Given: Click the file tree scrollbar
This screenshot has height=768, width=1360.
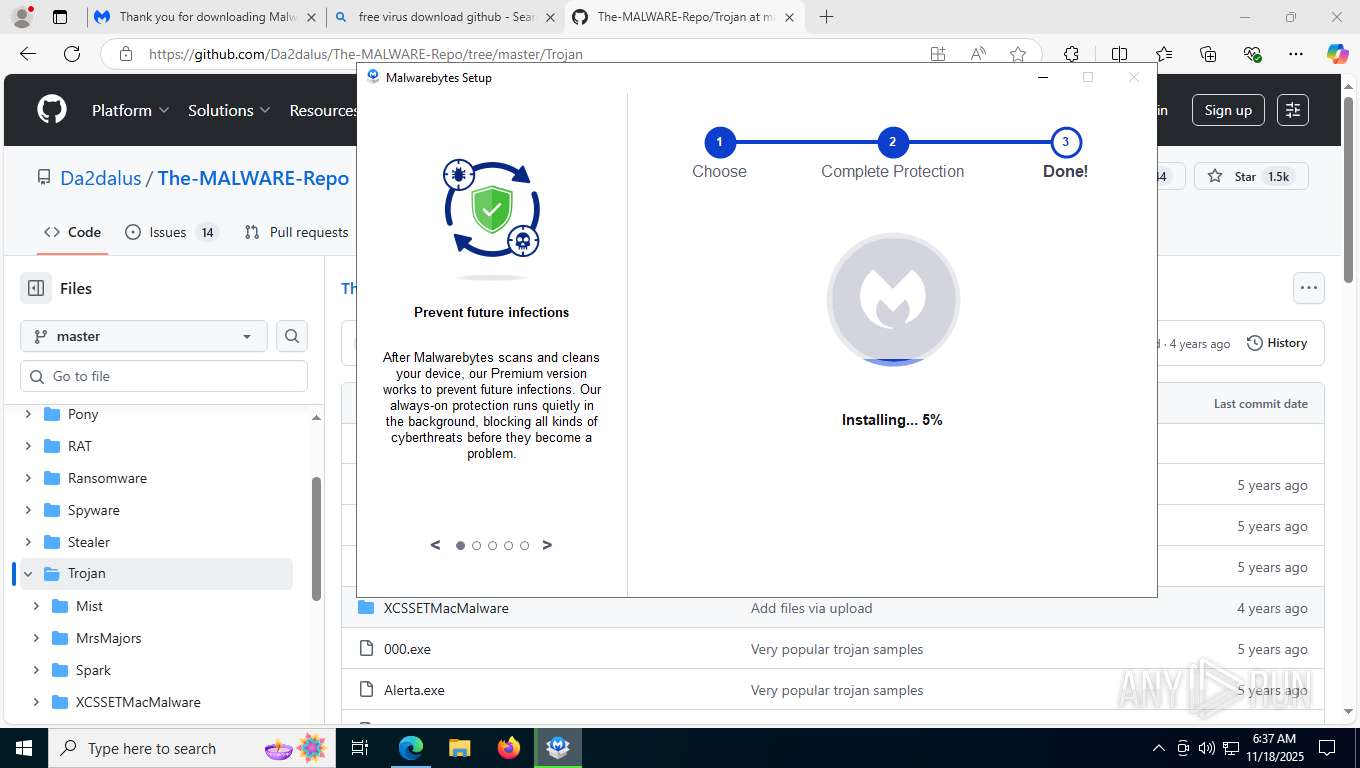Looking at the screenshot, I should tap(317, 538).
